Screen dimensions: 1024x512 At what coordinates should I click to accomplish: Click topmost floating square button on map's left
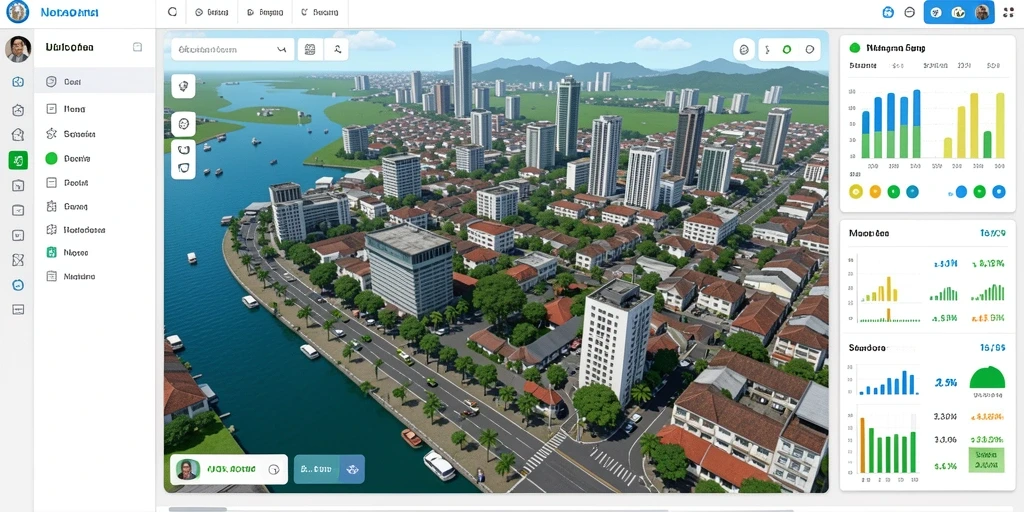tap(184, 86)
